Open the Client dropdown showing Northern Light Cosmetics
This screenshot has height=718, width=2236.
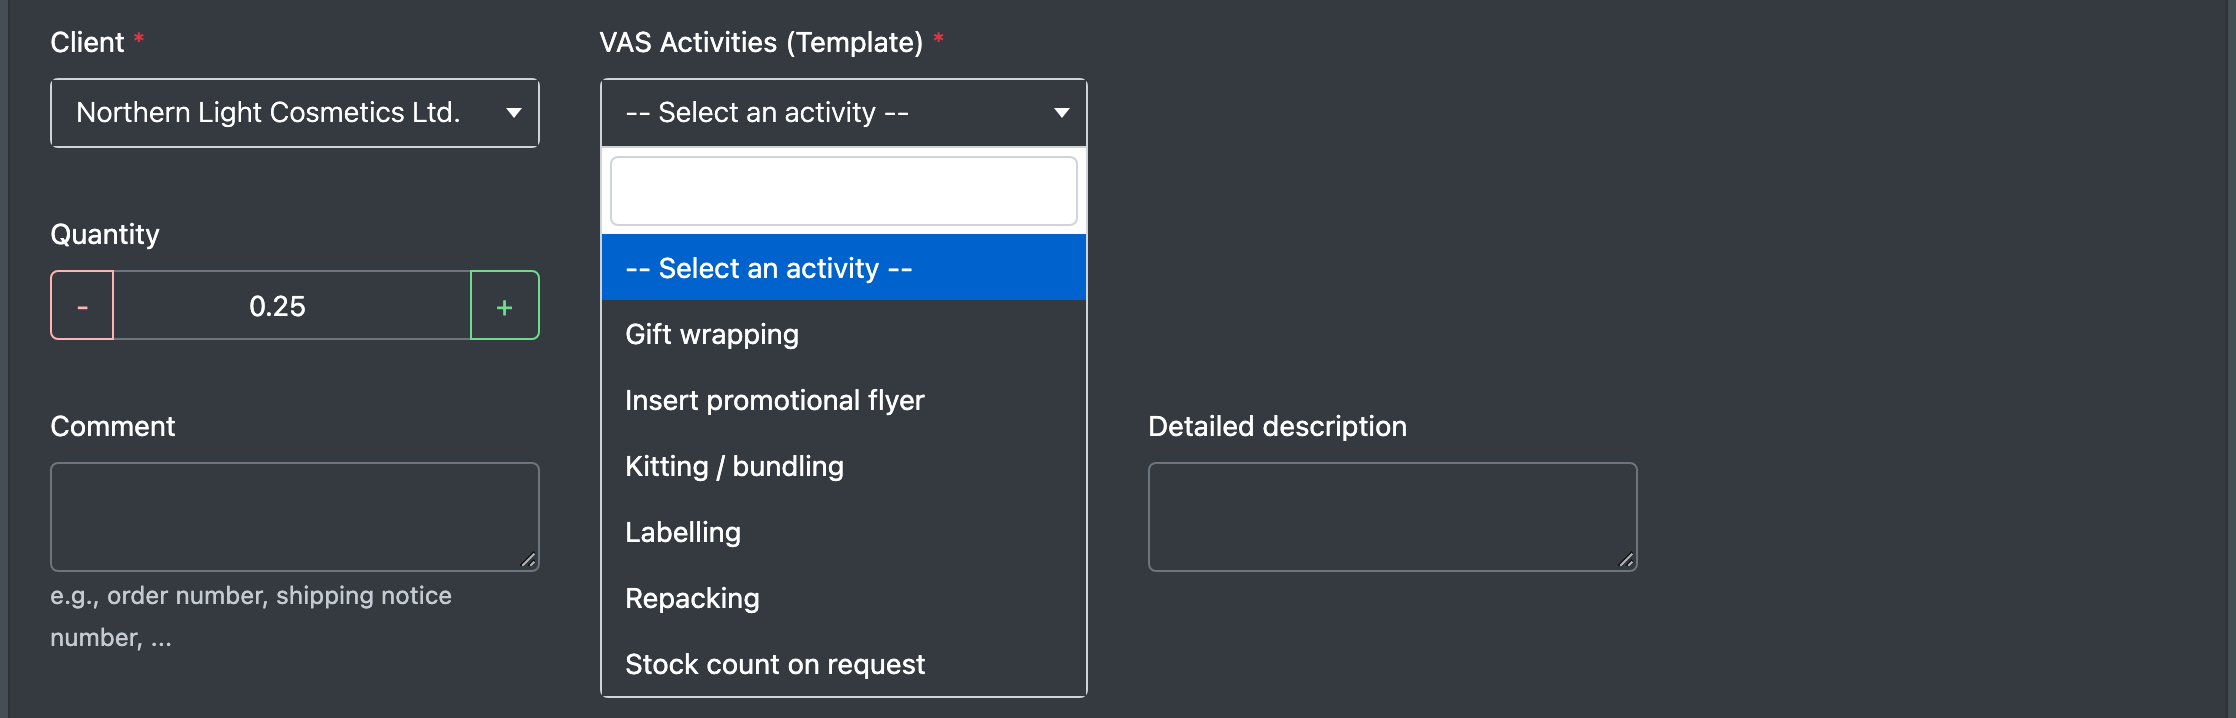point(295,113)
